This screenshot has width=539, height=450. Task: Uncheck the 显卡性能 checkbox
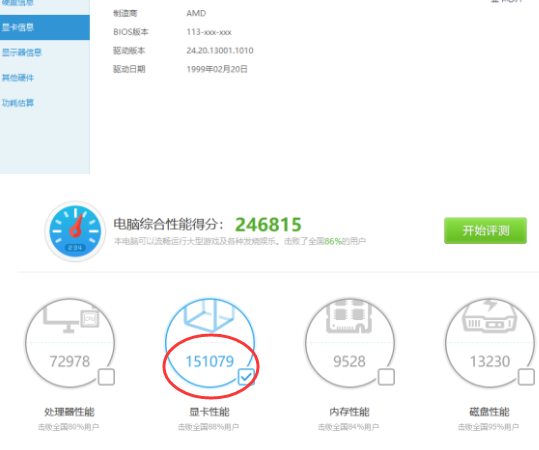pyautogui.click(x=246, y=377)
